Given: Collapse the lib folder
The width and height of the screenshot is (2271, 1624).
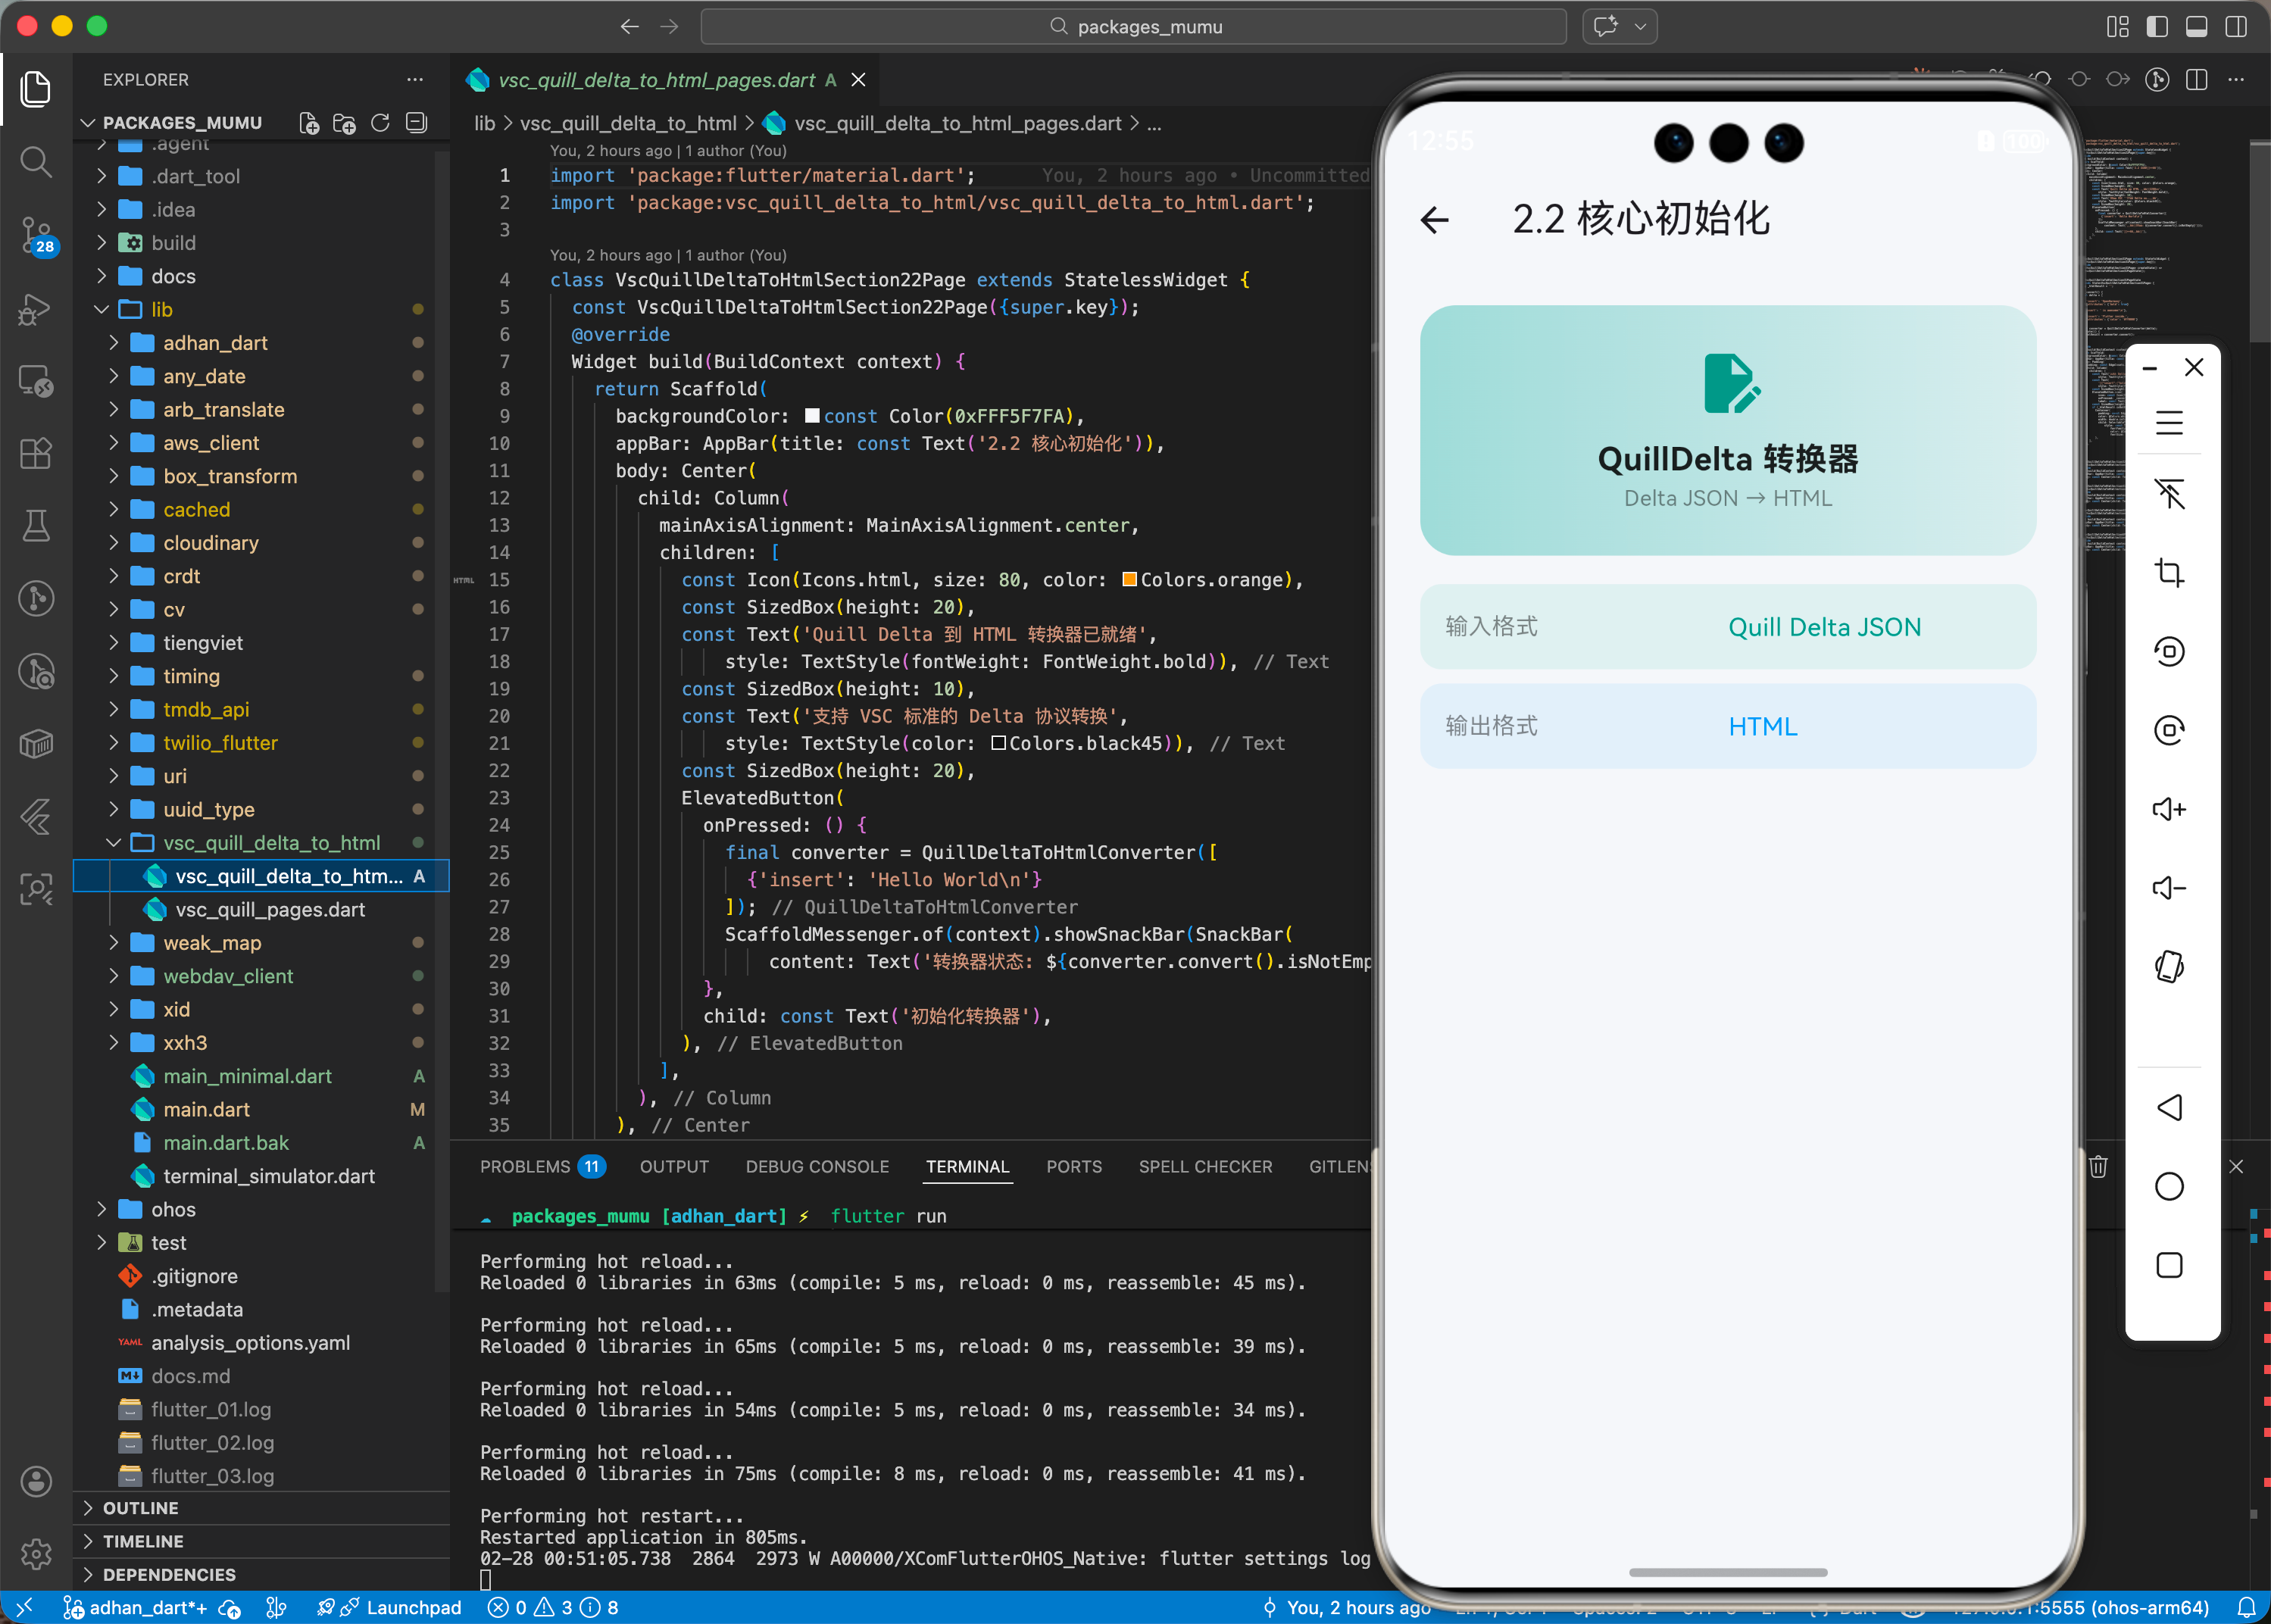Looking at the screenshot, I should pyautogui.click(x=101, y=309).
